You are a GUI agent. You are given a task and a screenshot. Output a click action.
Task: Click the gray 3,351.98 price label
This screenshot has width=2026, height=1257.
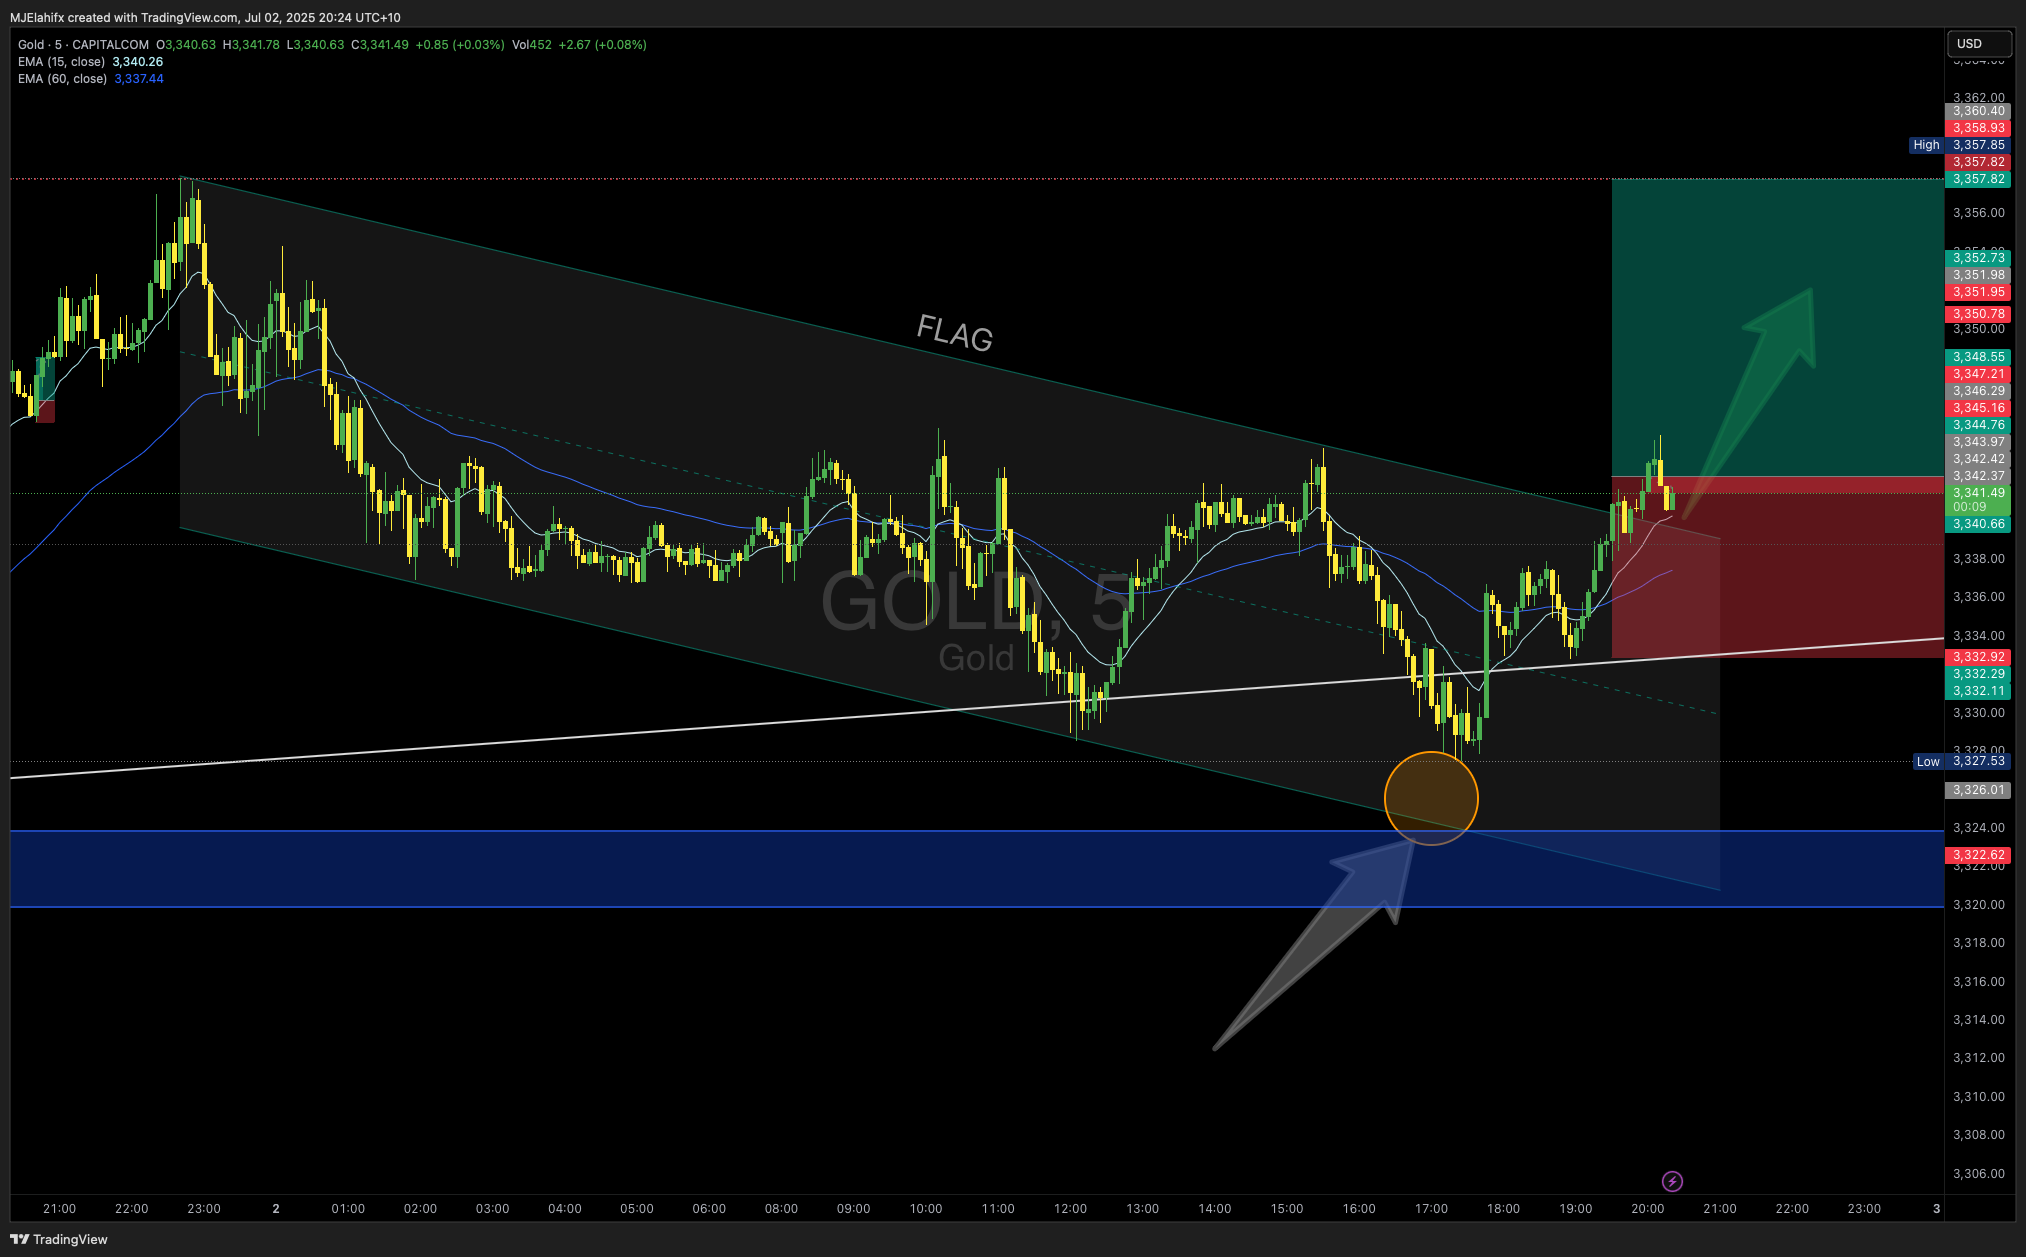coord(1978,275)
